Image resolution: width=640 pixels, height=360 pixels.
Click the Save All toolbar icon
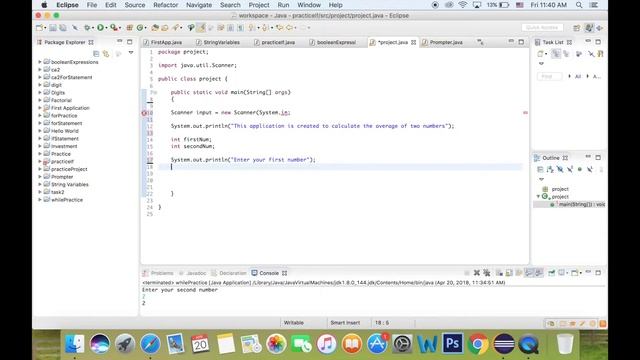coord(63,27)
